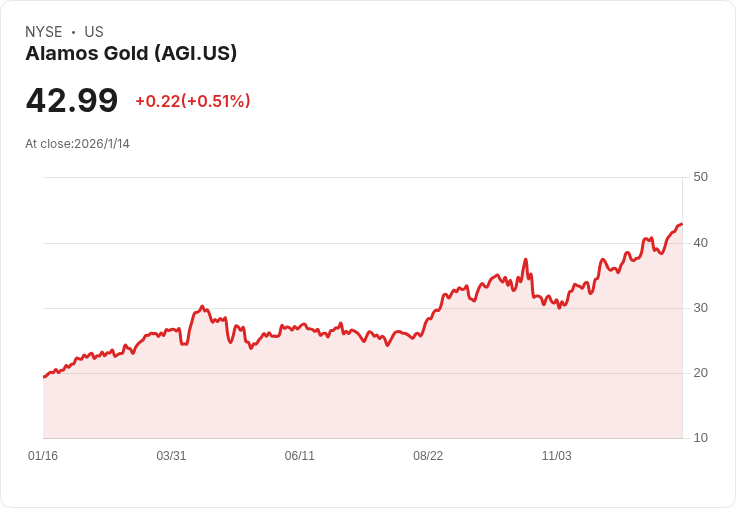736x508 pixels.
Task: Click the latest point at the chart line's right end
Action: 681,224
